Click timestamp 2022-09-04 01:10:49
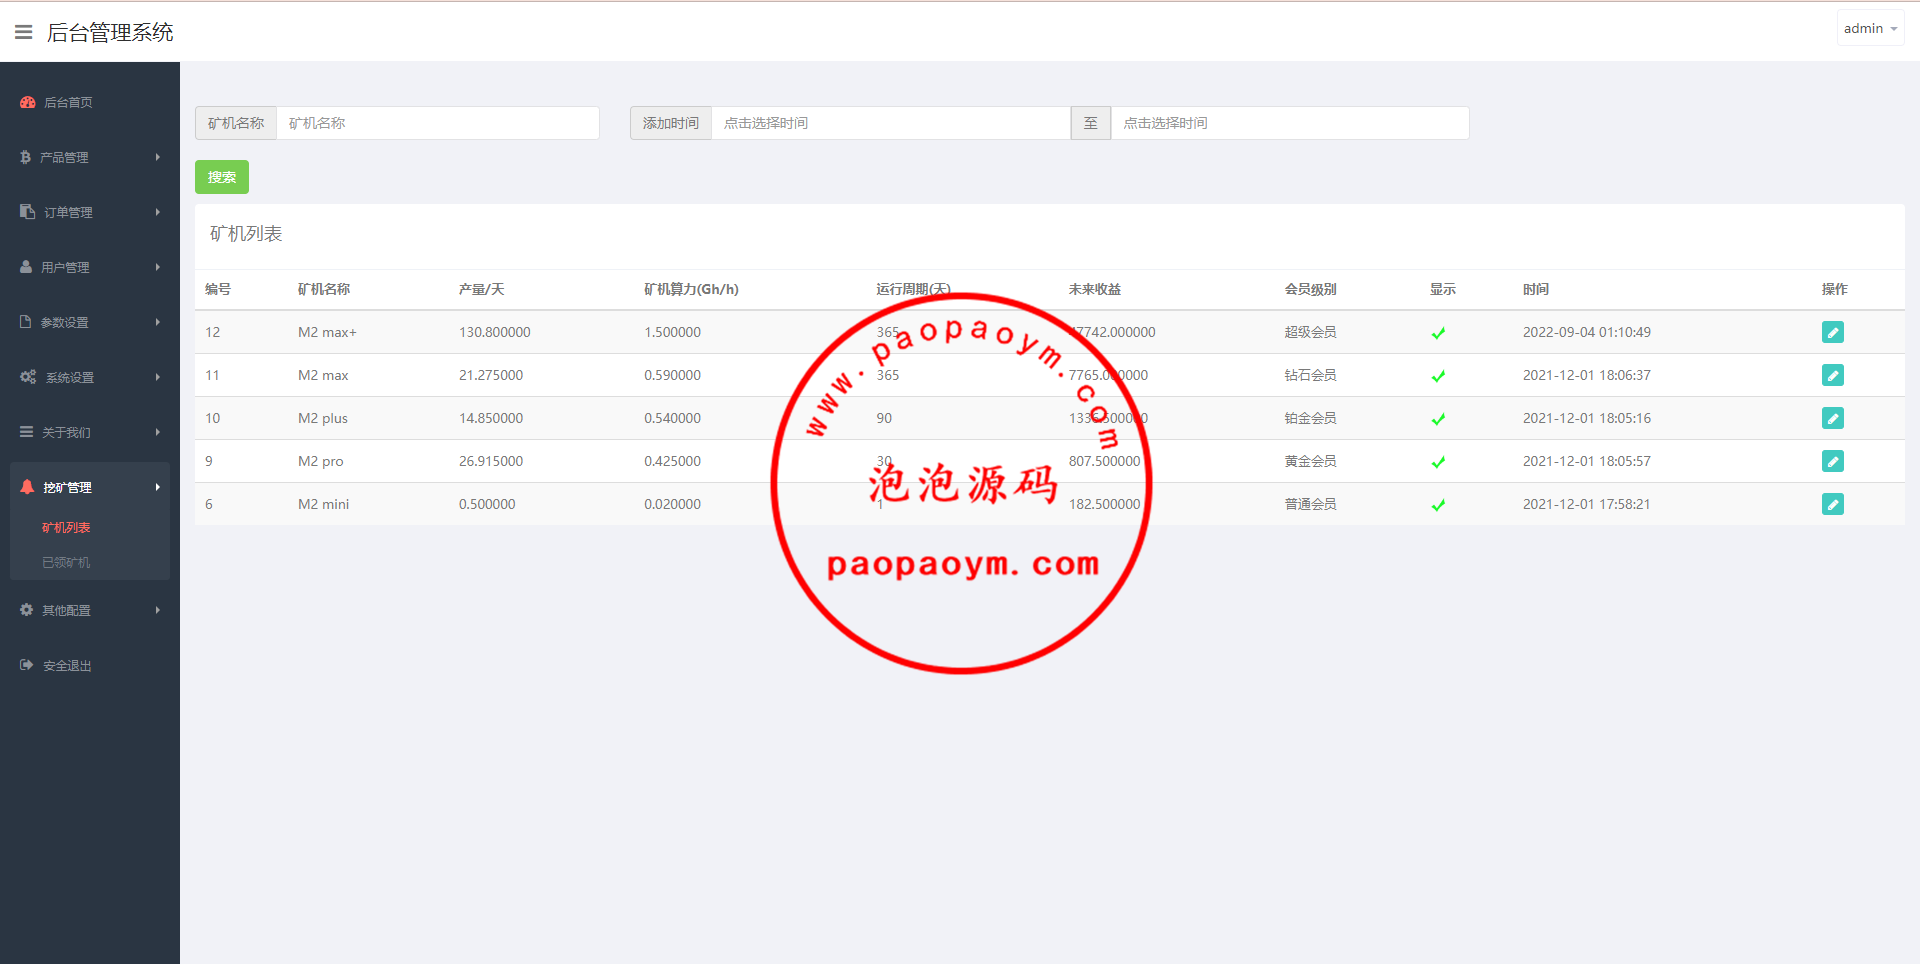 (1587, 332)
